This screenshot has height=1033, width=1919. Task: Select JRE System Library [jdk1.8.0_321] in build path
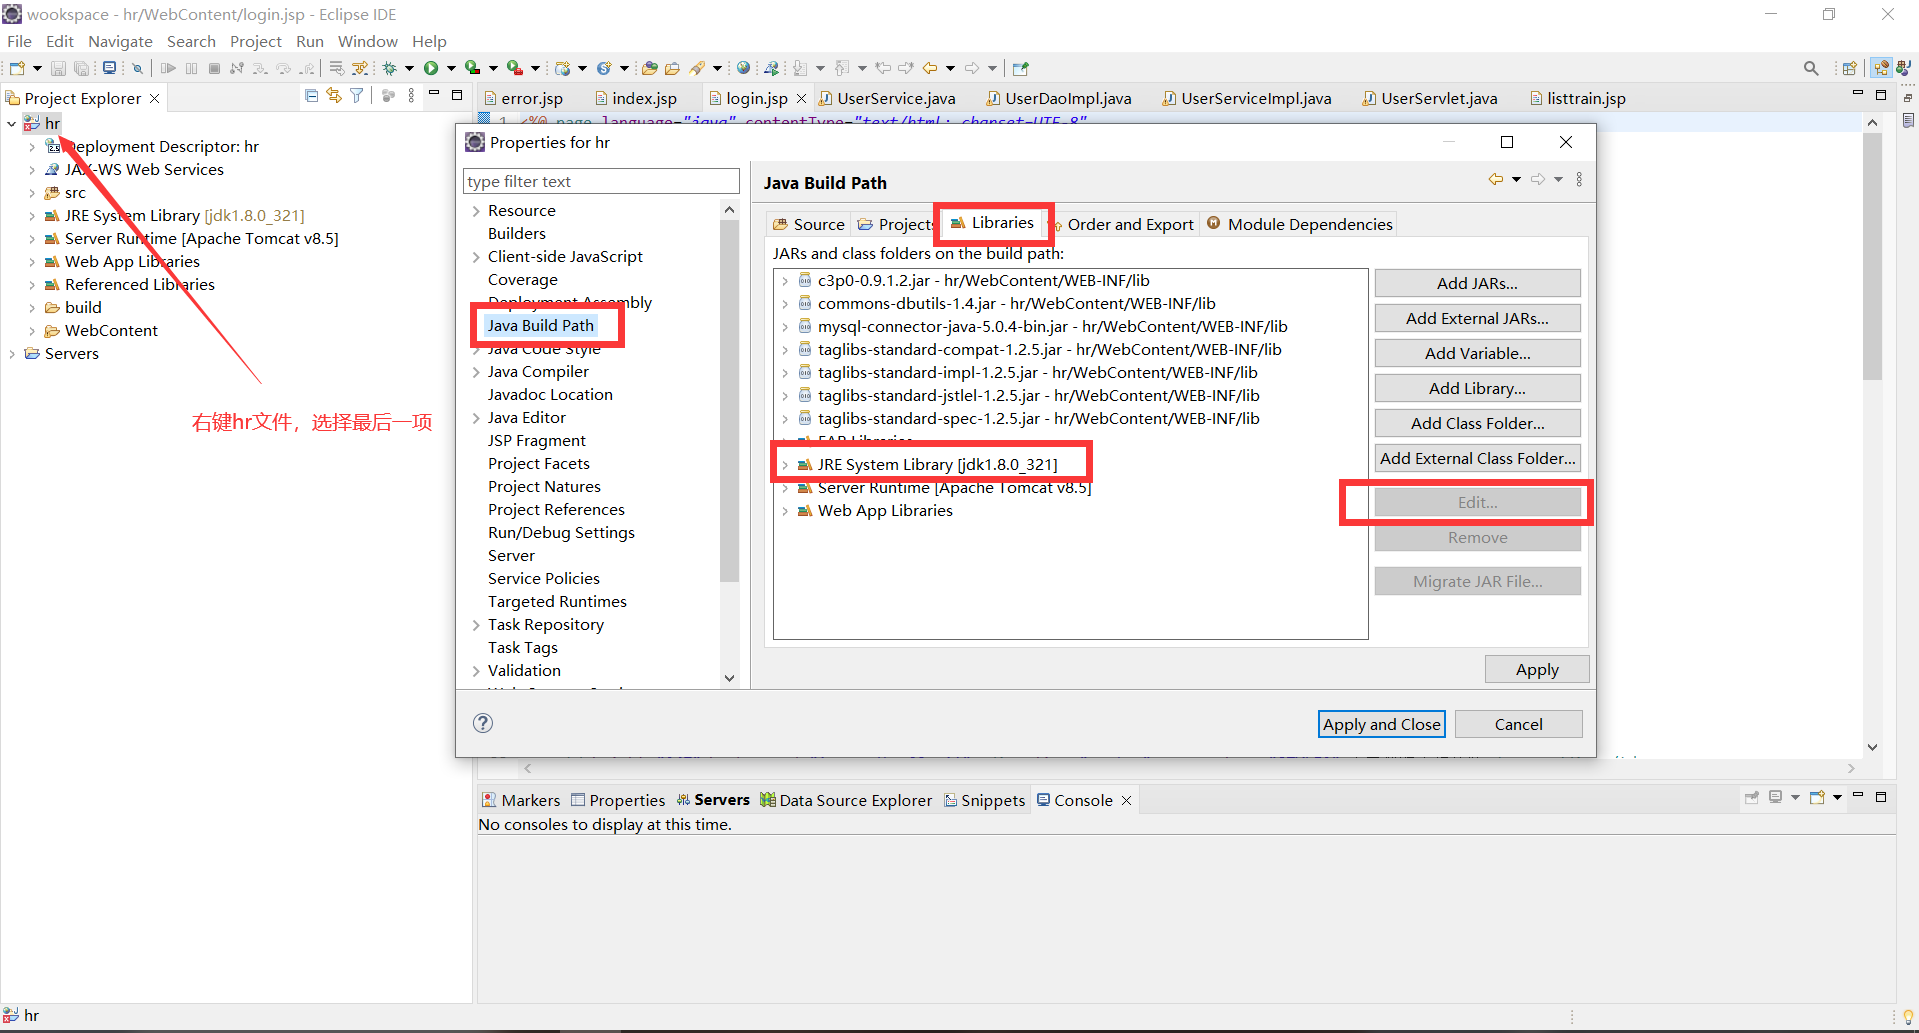(937, 464)
